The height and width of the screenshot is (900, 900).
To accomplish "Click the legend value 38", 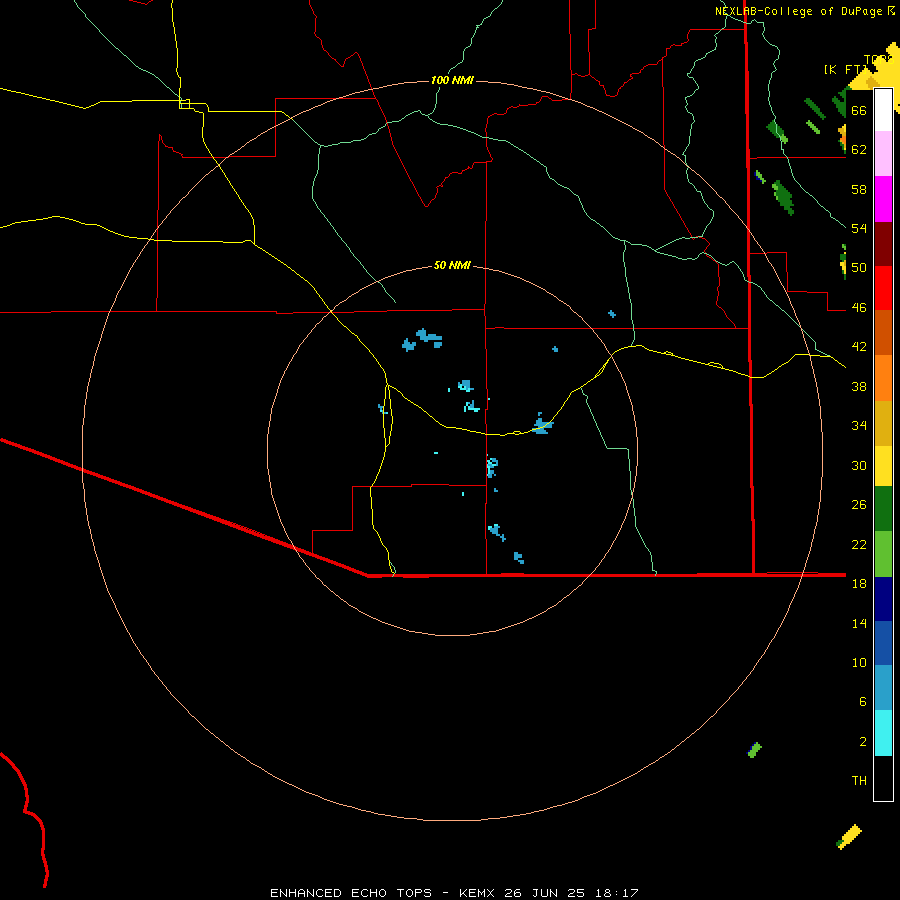I will pyautogui.click(x=859, y=386).
